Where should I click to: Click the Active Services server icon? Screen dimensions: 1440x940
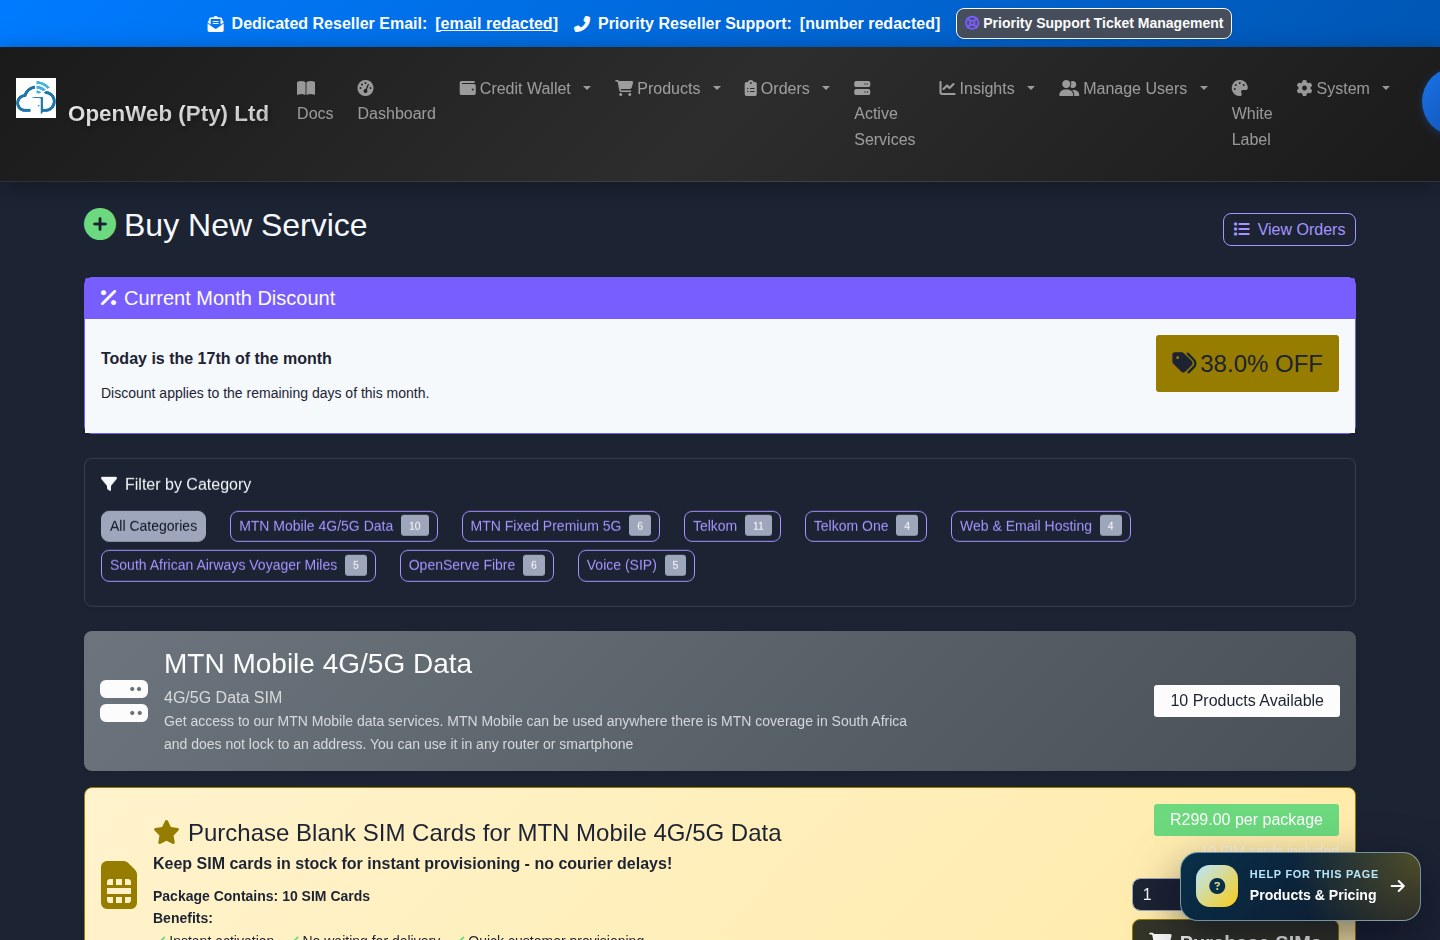tap(862, 88)
